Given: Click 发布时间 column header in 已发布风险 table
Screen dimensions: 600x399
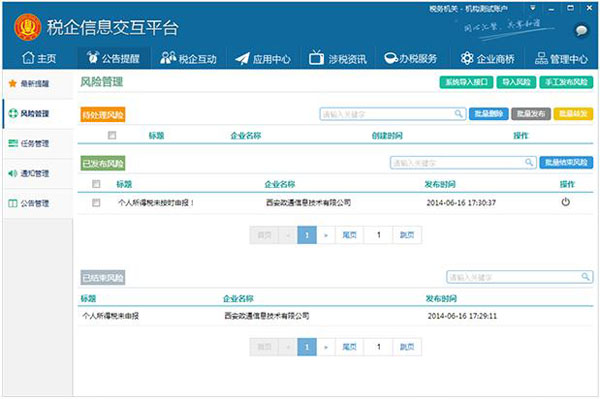Looking at the screenshot, I should [440, 184].
